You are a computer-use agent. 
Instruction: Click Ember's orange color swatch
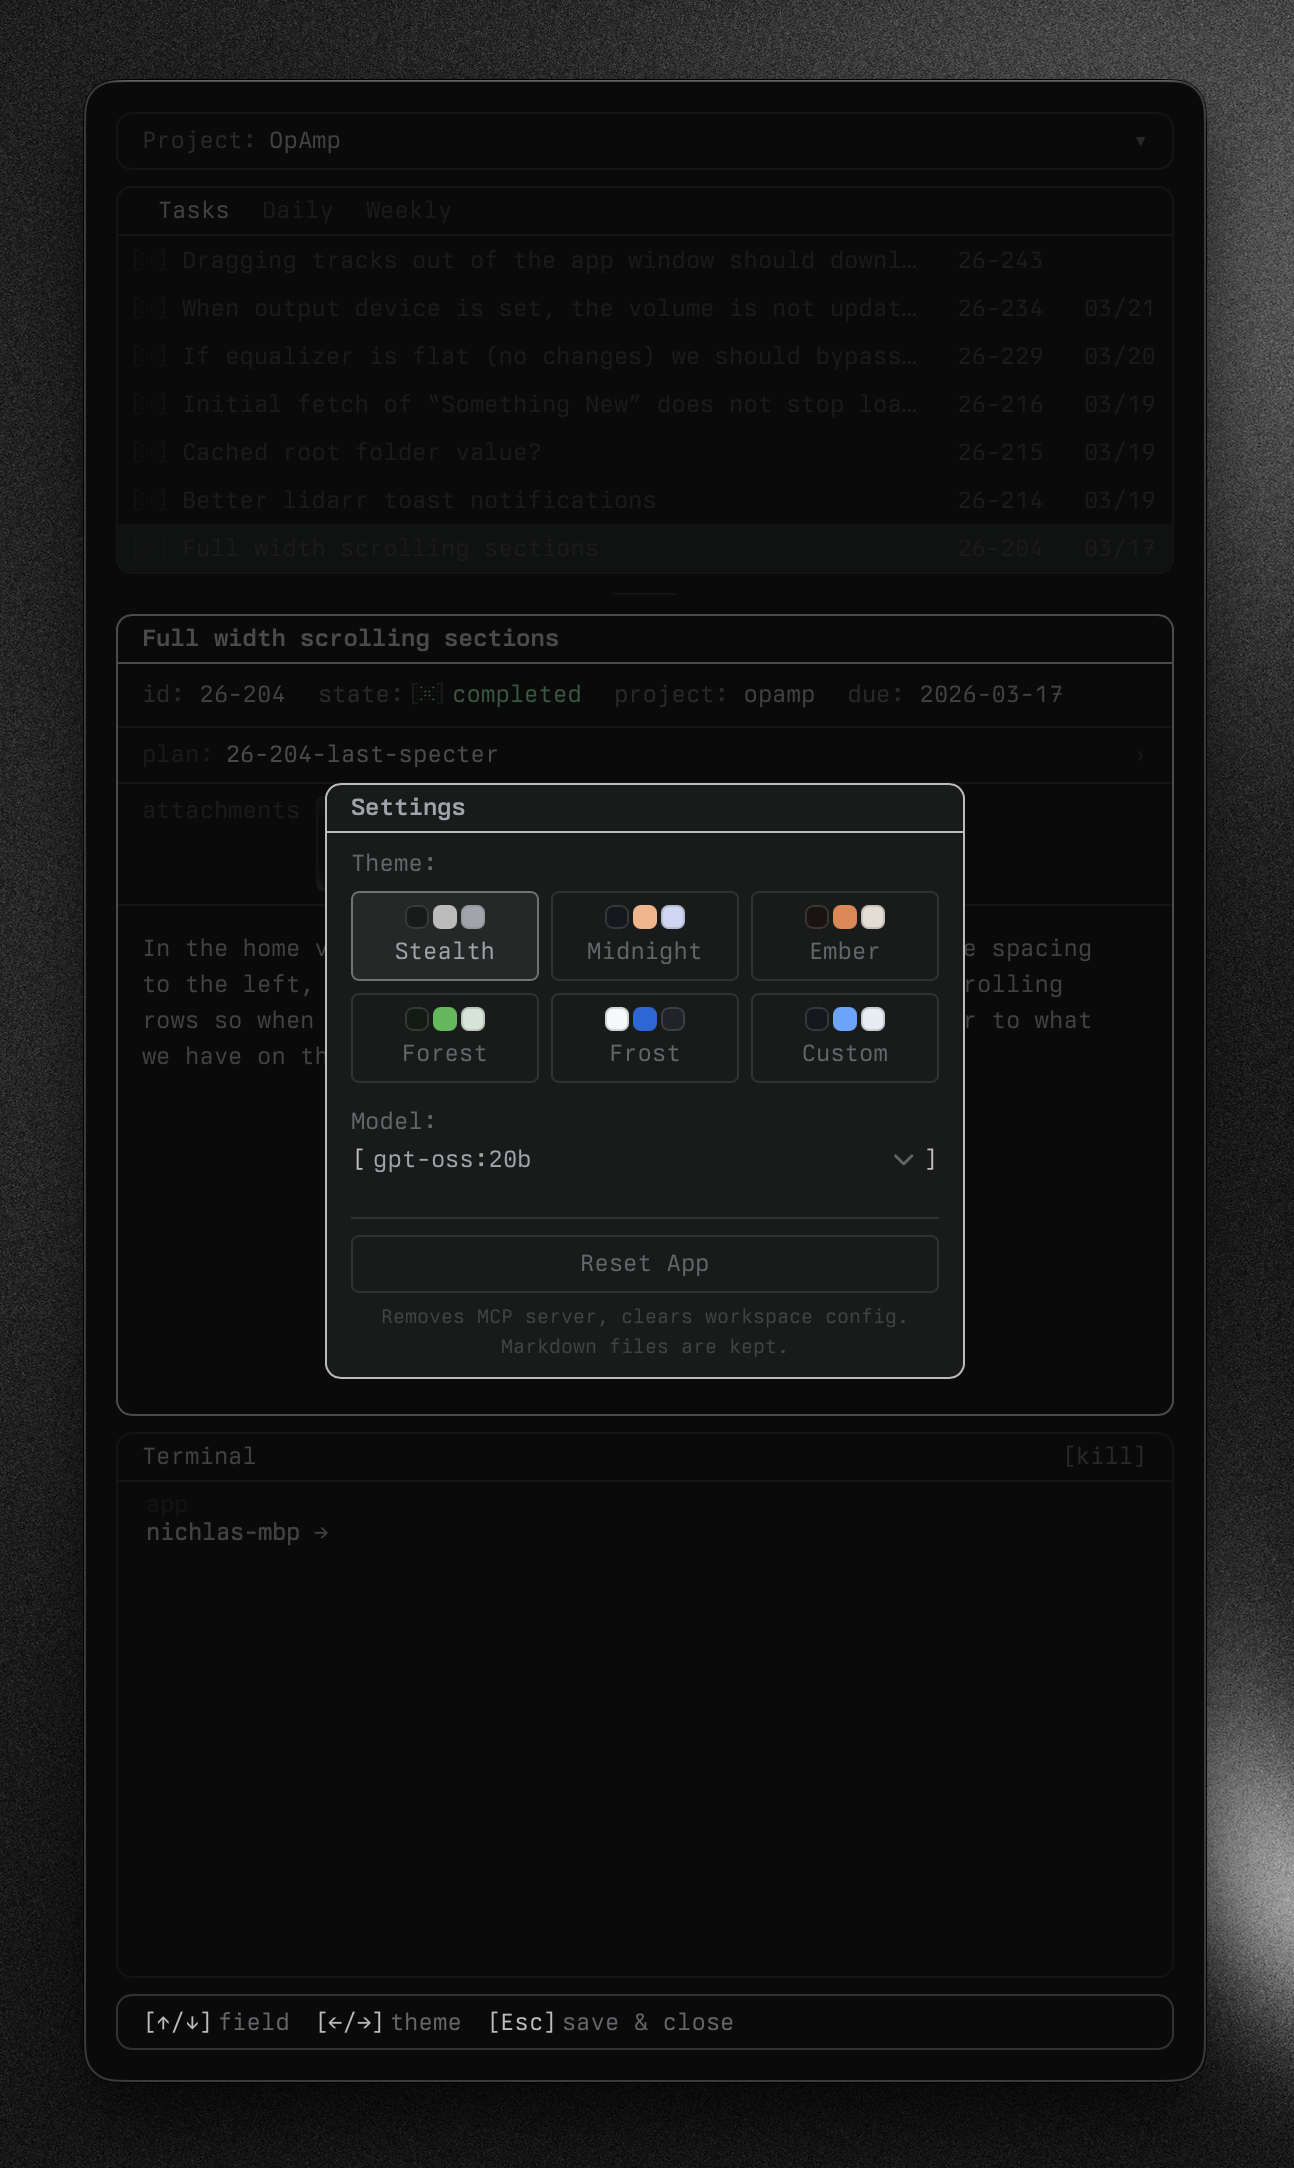(x=845, y=917)
